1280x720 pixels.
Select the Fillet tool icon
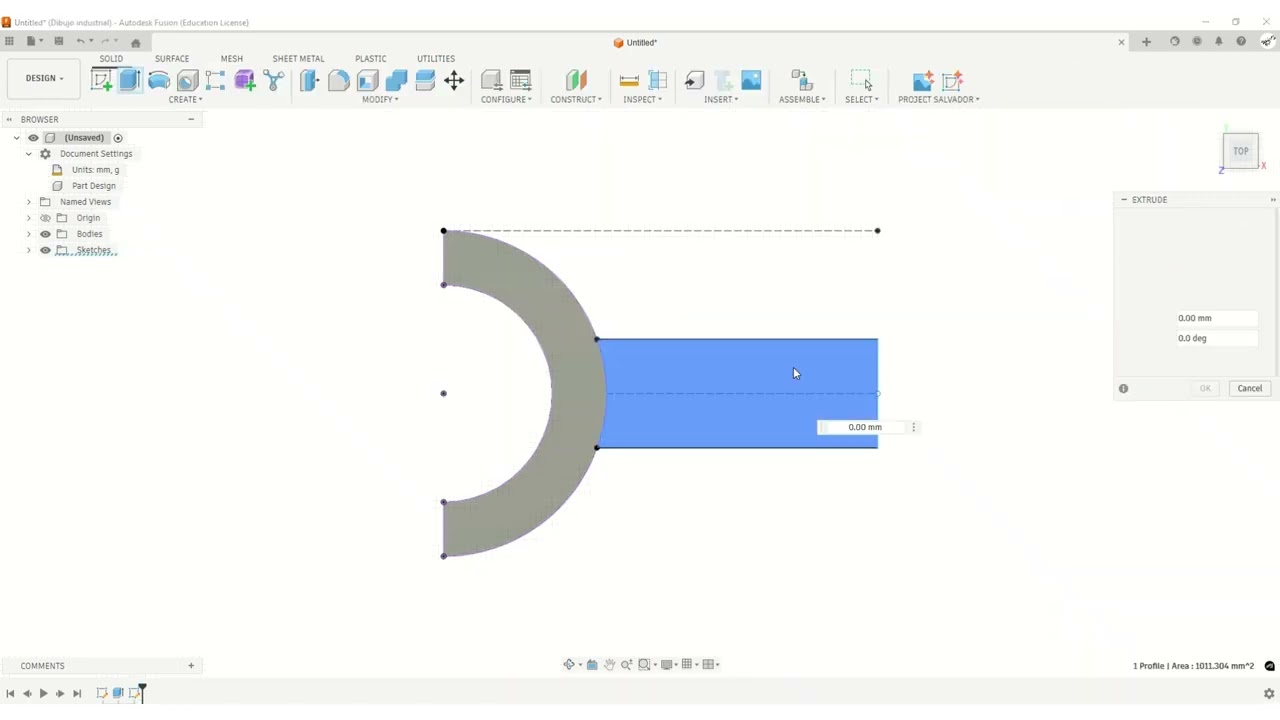click(x=338, y=81)
